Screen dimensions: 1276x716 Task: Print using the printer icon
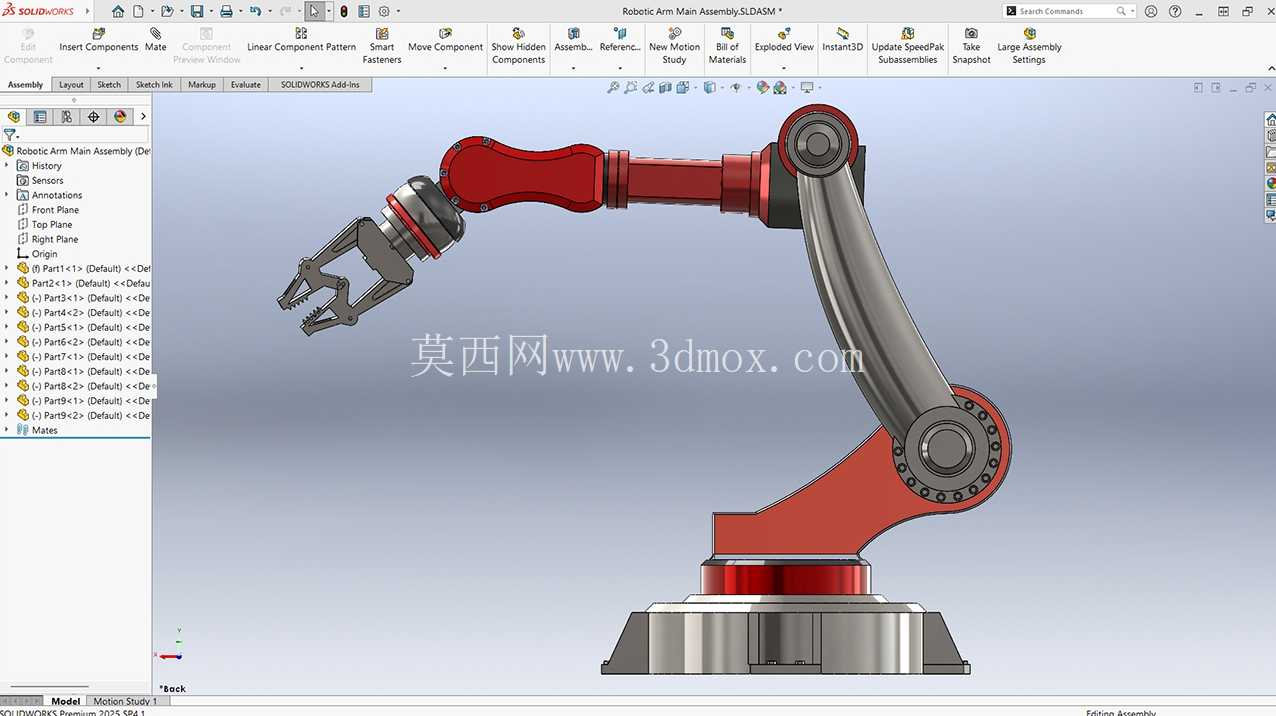click(226, 11)
